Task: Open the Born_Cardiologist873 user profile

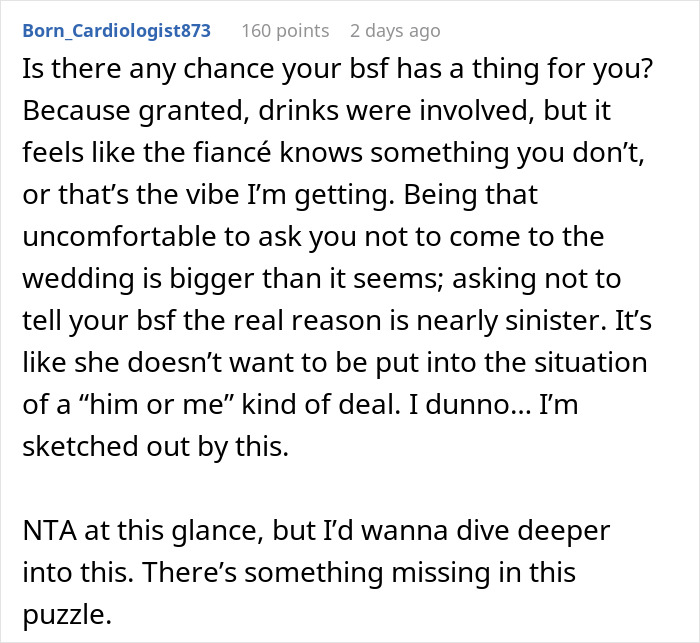Action: coord(116,31)
